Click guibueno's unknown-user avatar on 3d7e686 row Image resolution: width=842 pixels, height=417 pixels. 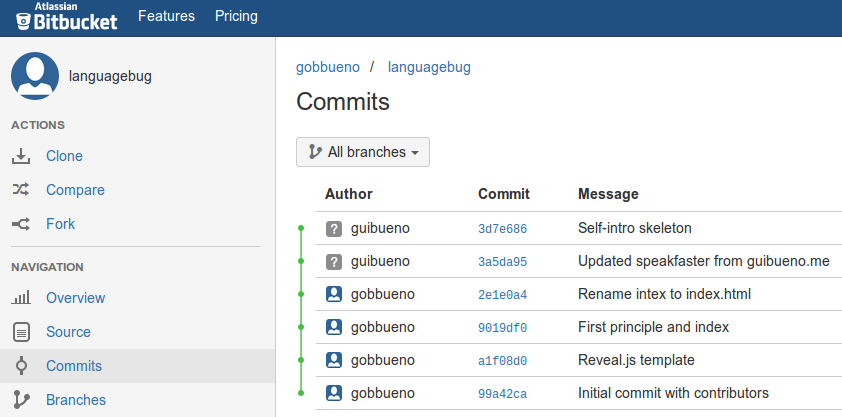pyautogui.click(x=334, y=229)
